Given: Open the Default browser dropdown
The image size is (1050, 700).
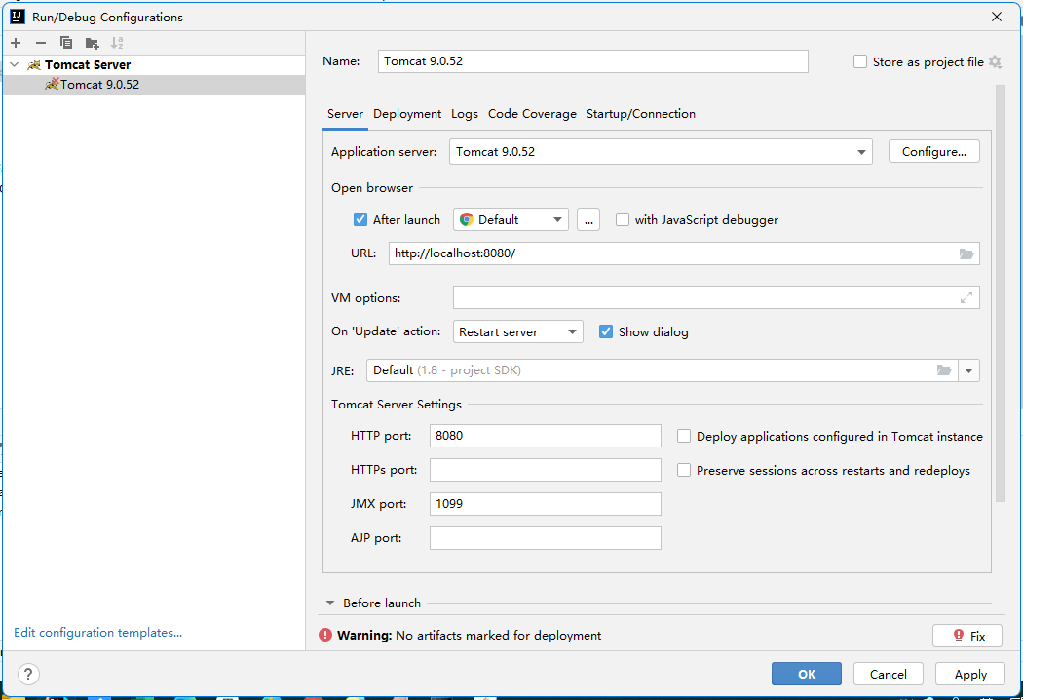Looking at the screenshot, I should [x=511, y=220].
